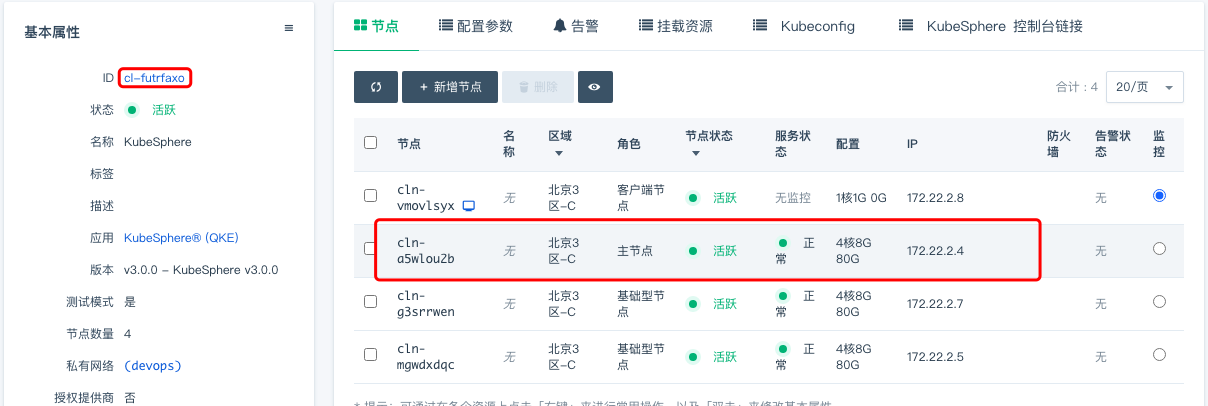Click the refresh node list icon button
Viewport: 1208px width, 406px height.
point(376,87)
